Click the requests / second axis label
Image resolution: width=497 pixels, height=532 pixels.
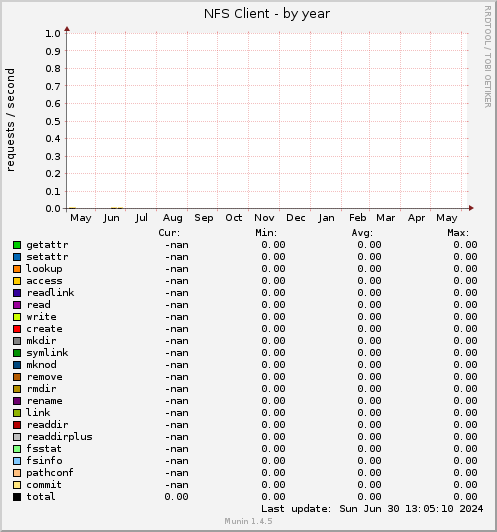[x=11, y=120]
